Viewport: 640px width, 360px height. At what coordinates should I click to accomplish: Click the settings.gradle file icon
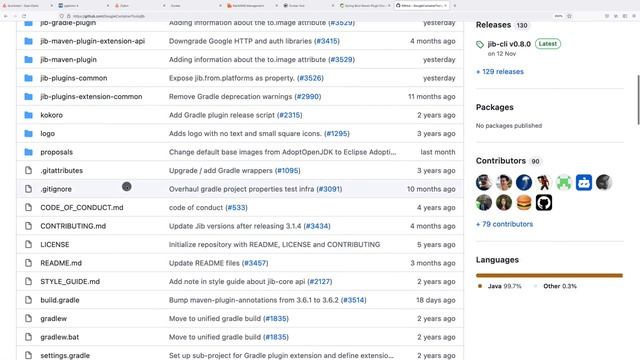tap(28, 355)
